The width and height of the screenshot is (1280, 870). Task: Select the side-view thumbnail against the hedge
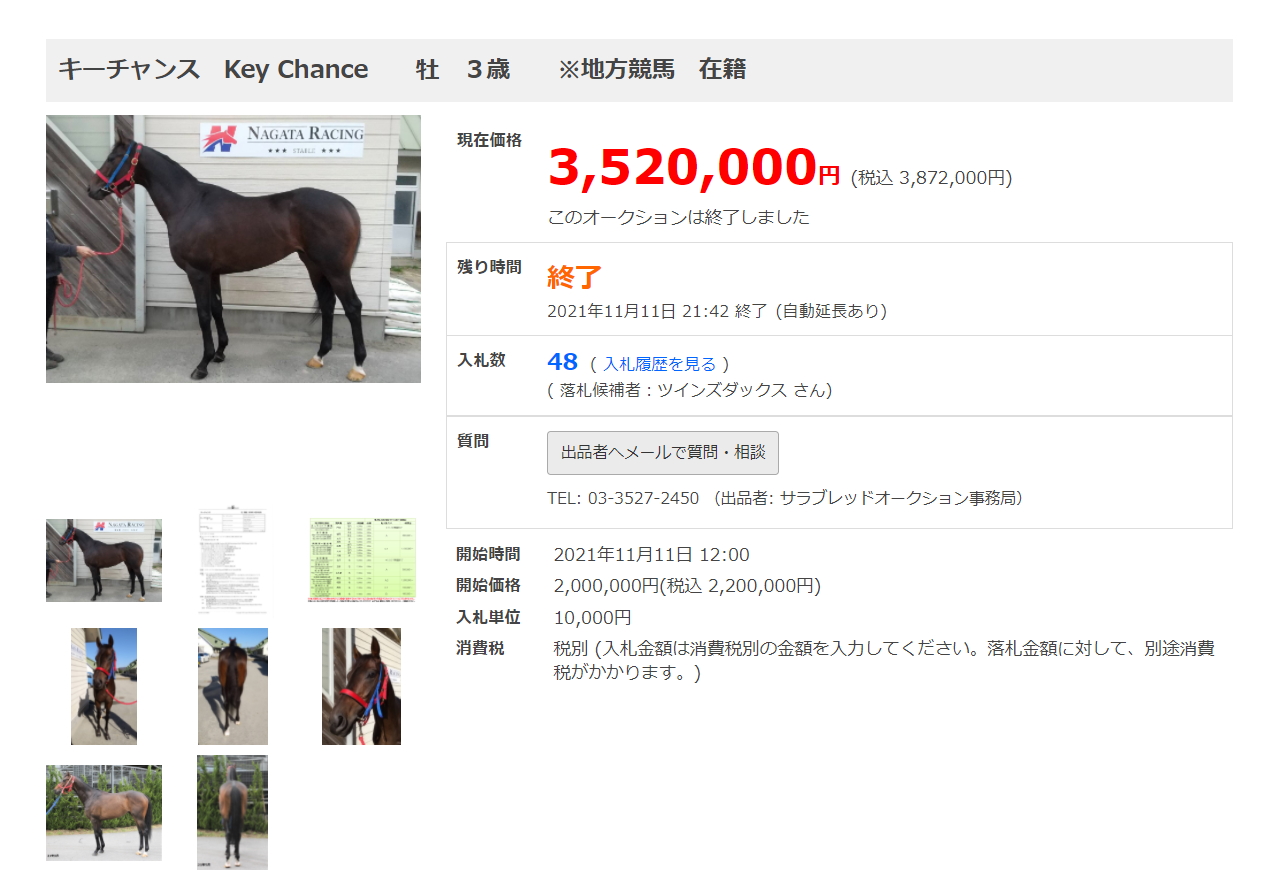[x=104, y=813]
